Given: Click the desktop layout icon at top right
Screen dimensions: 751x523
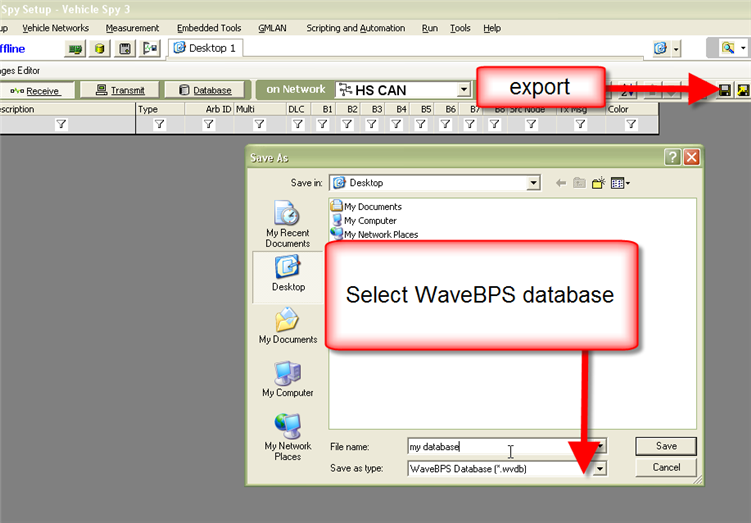Looking at the screenshot, I should 660,48.
